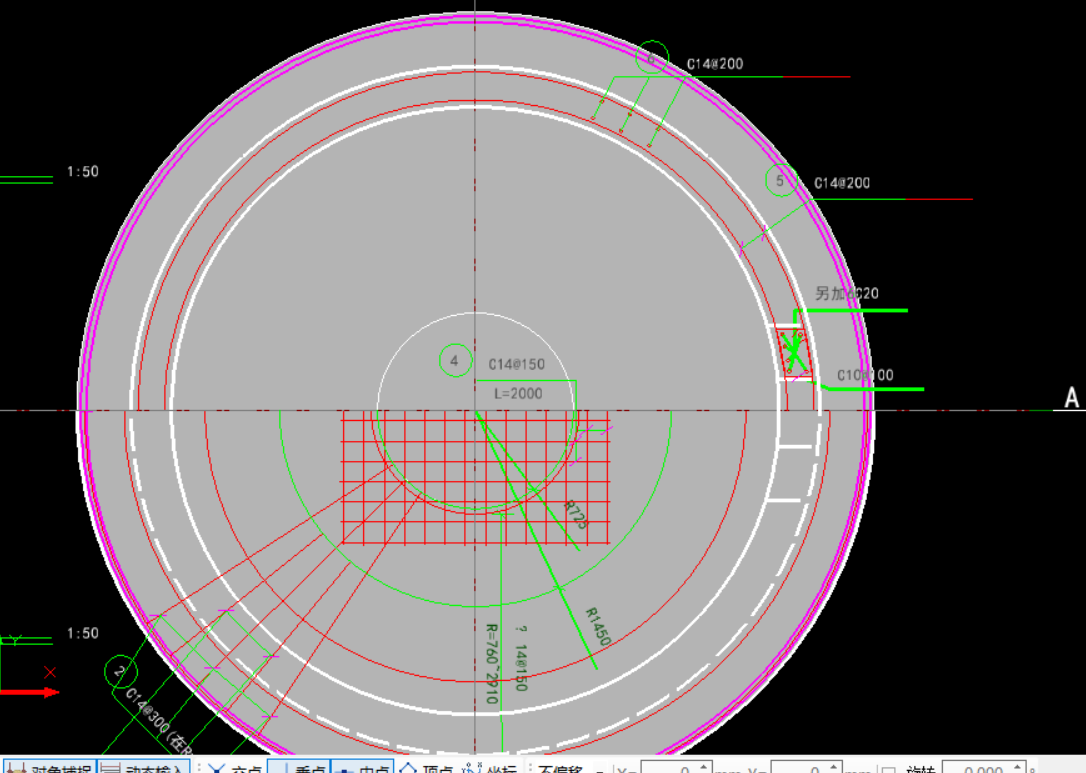Select the C10@100 annotation
Viewport: 1086px width, 773px height.
[x=865, y=375]
